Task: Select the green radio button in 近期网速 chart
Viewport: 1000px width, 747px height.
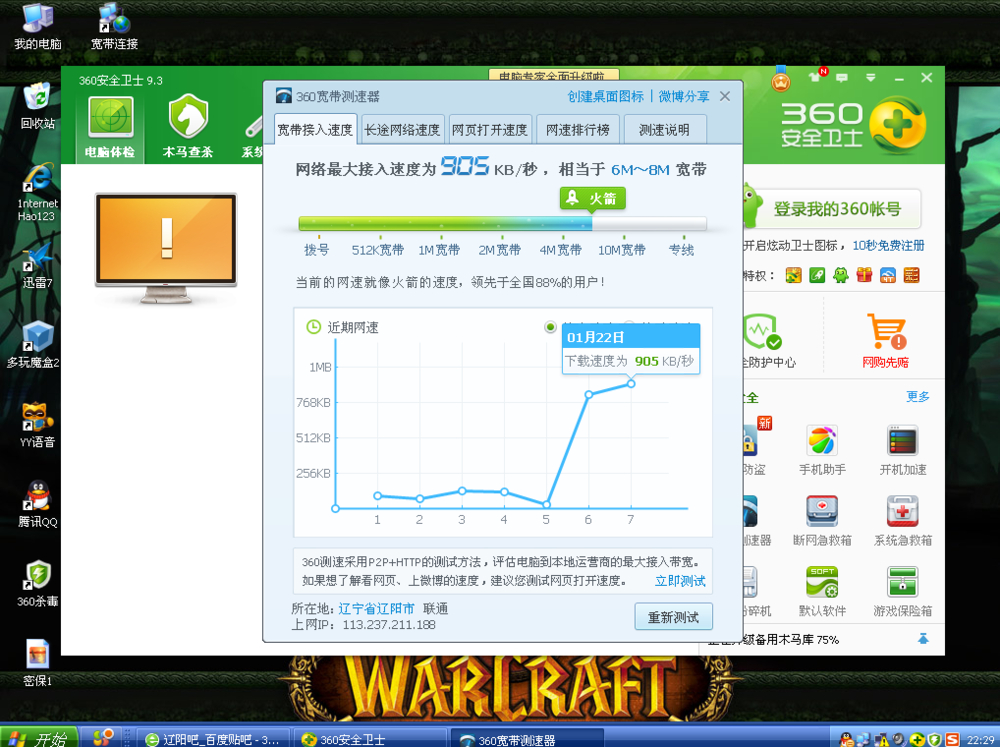Action: [x=550, y=327]
